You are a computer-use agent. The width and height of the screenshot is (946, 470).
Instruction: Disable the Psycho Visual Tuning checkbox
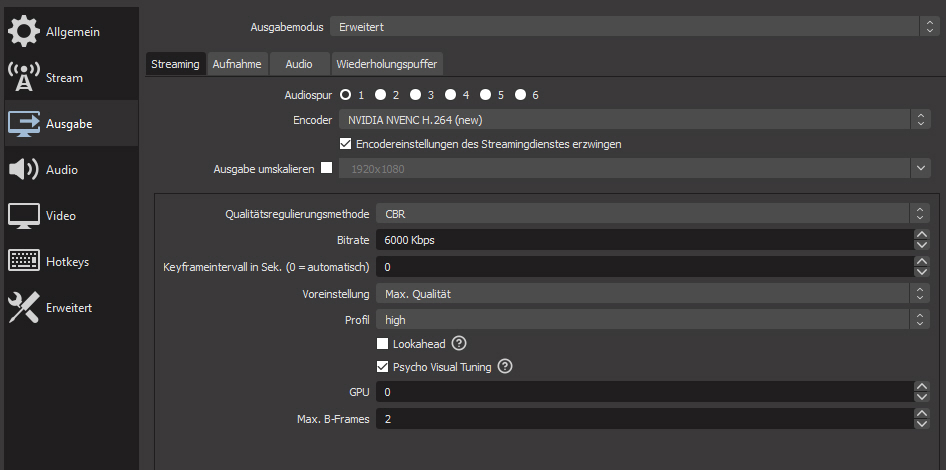[x=383, y=367]
